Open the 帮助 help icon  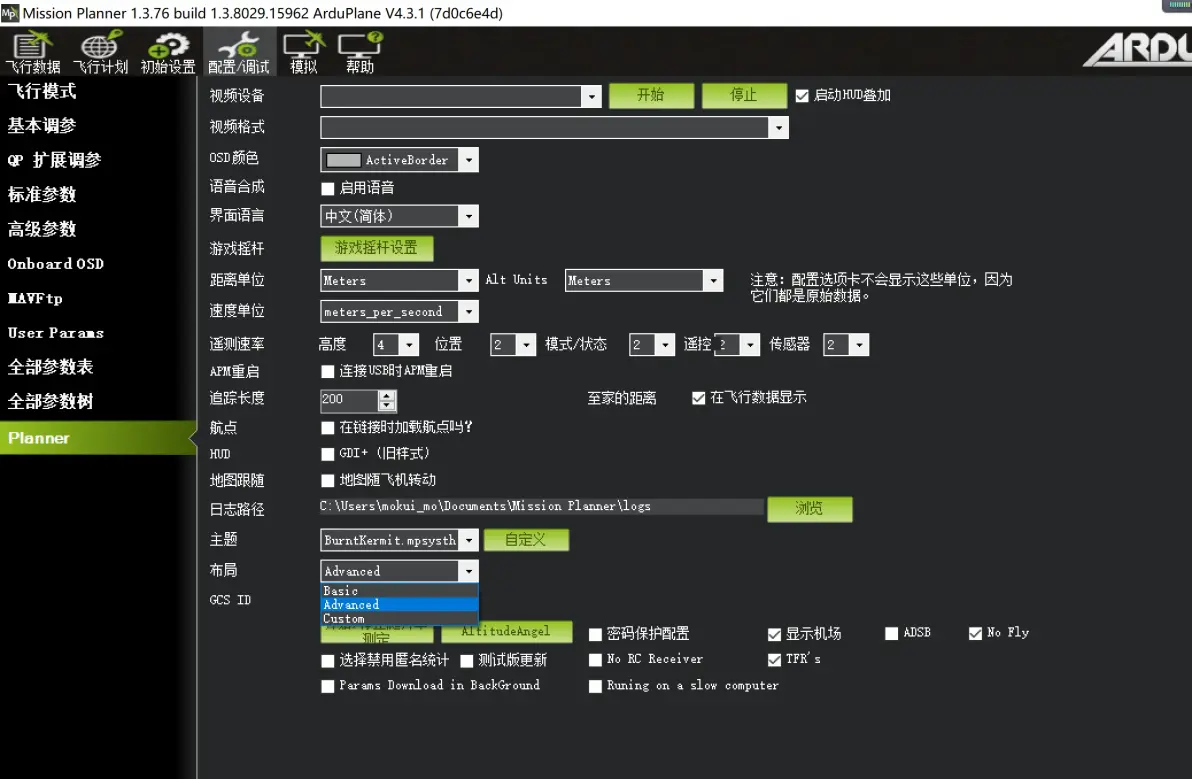pyautogui.click(x=360, y=52)
